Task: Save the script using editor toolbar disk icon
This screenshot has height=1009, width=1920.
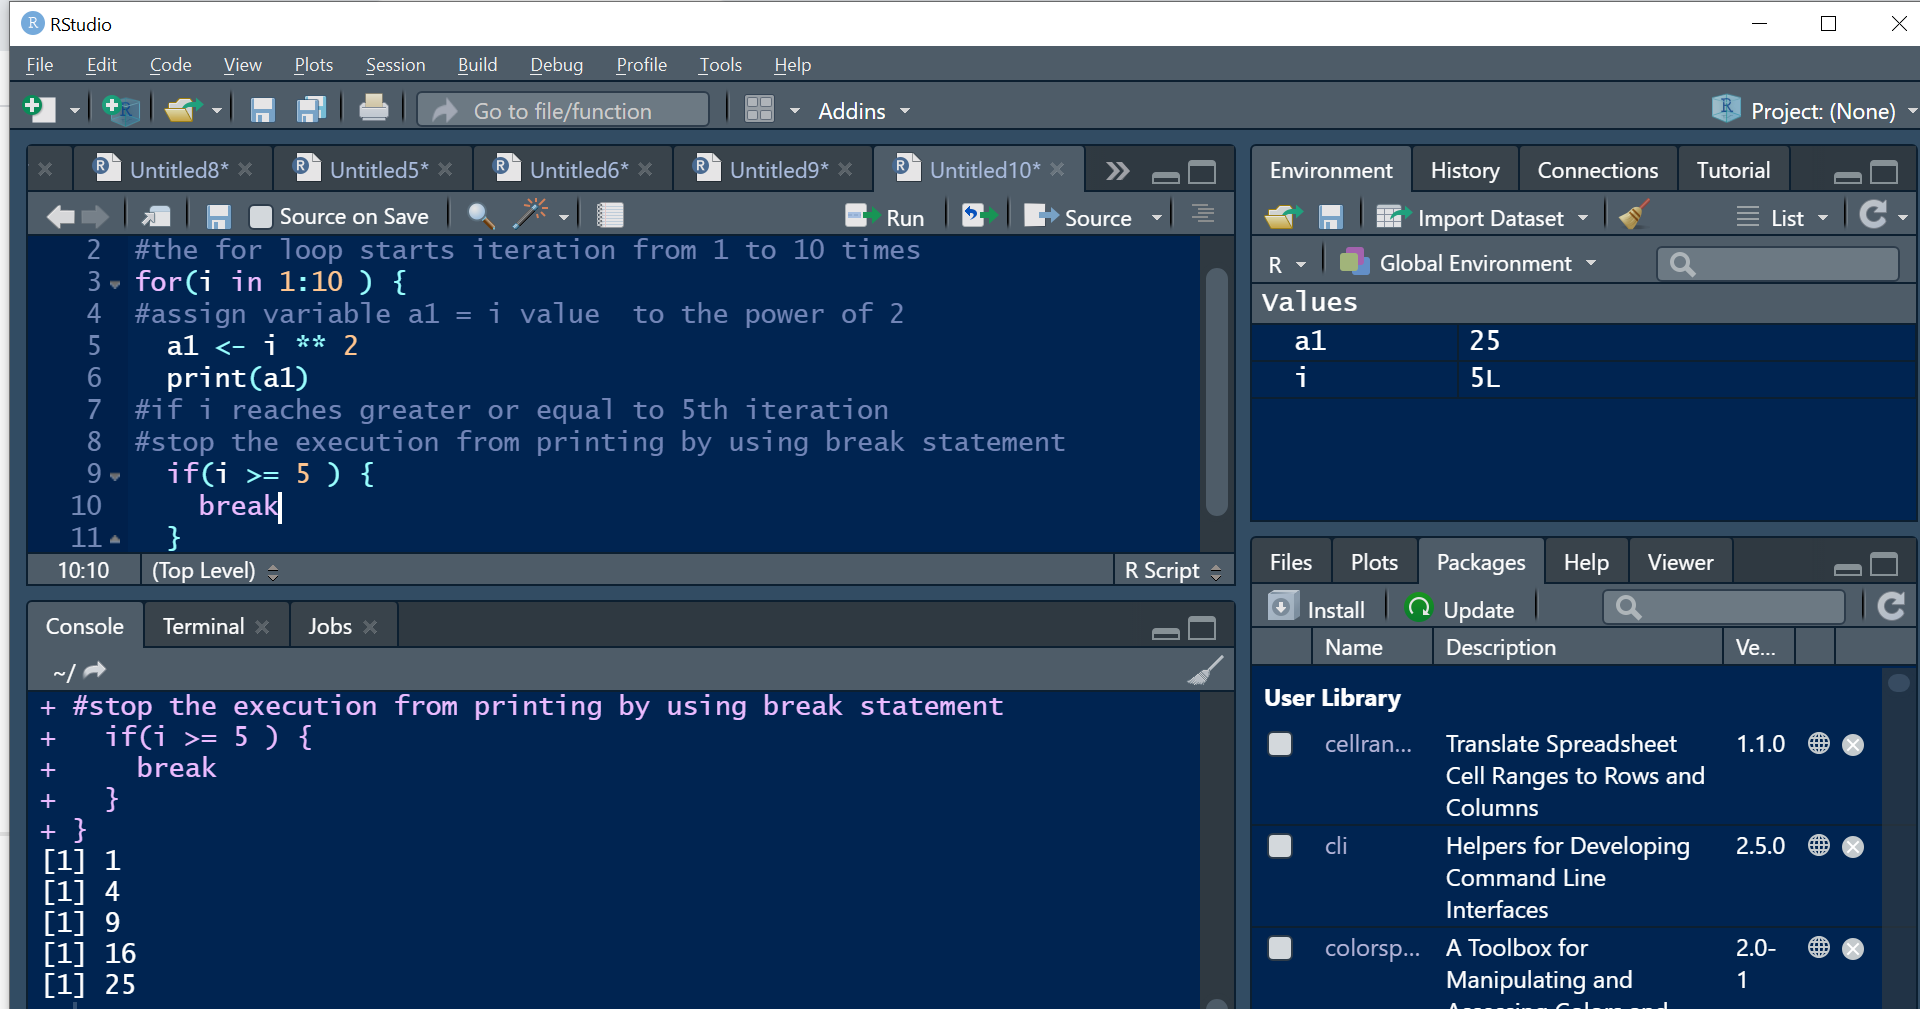Action: (x=218, y=216)
